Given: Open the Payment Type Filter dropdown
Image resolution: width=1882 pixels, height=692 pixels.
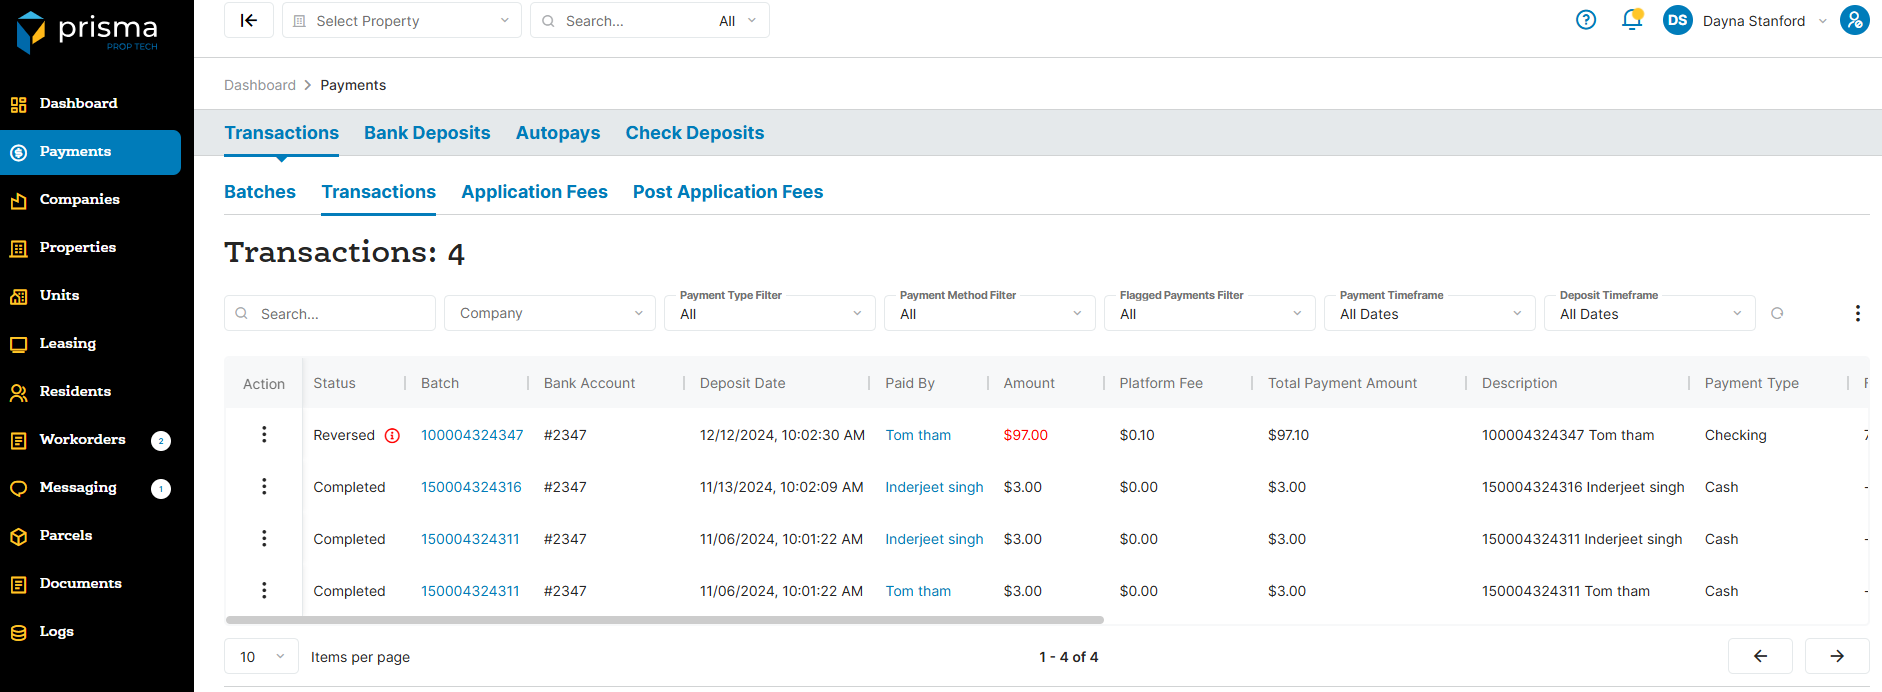Looking at the screenshot, I should point(769,314).
